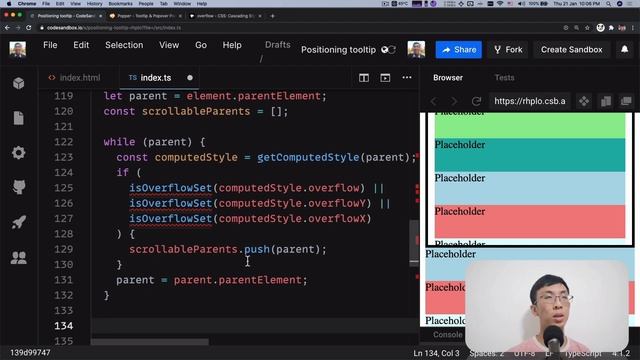Go forward in the preview browser

click(x=454, y=101)
